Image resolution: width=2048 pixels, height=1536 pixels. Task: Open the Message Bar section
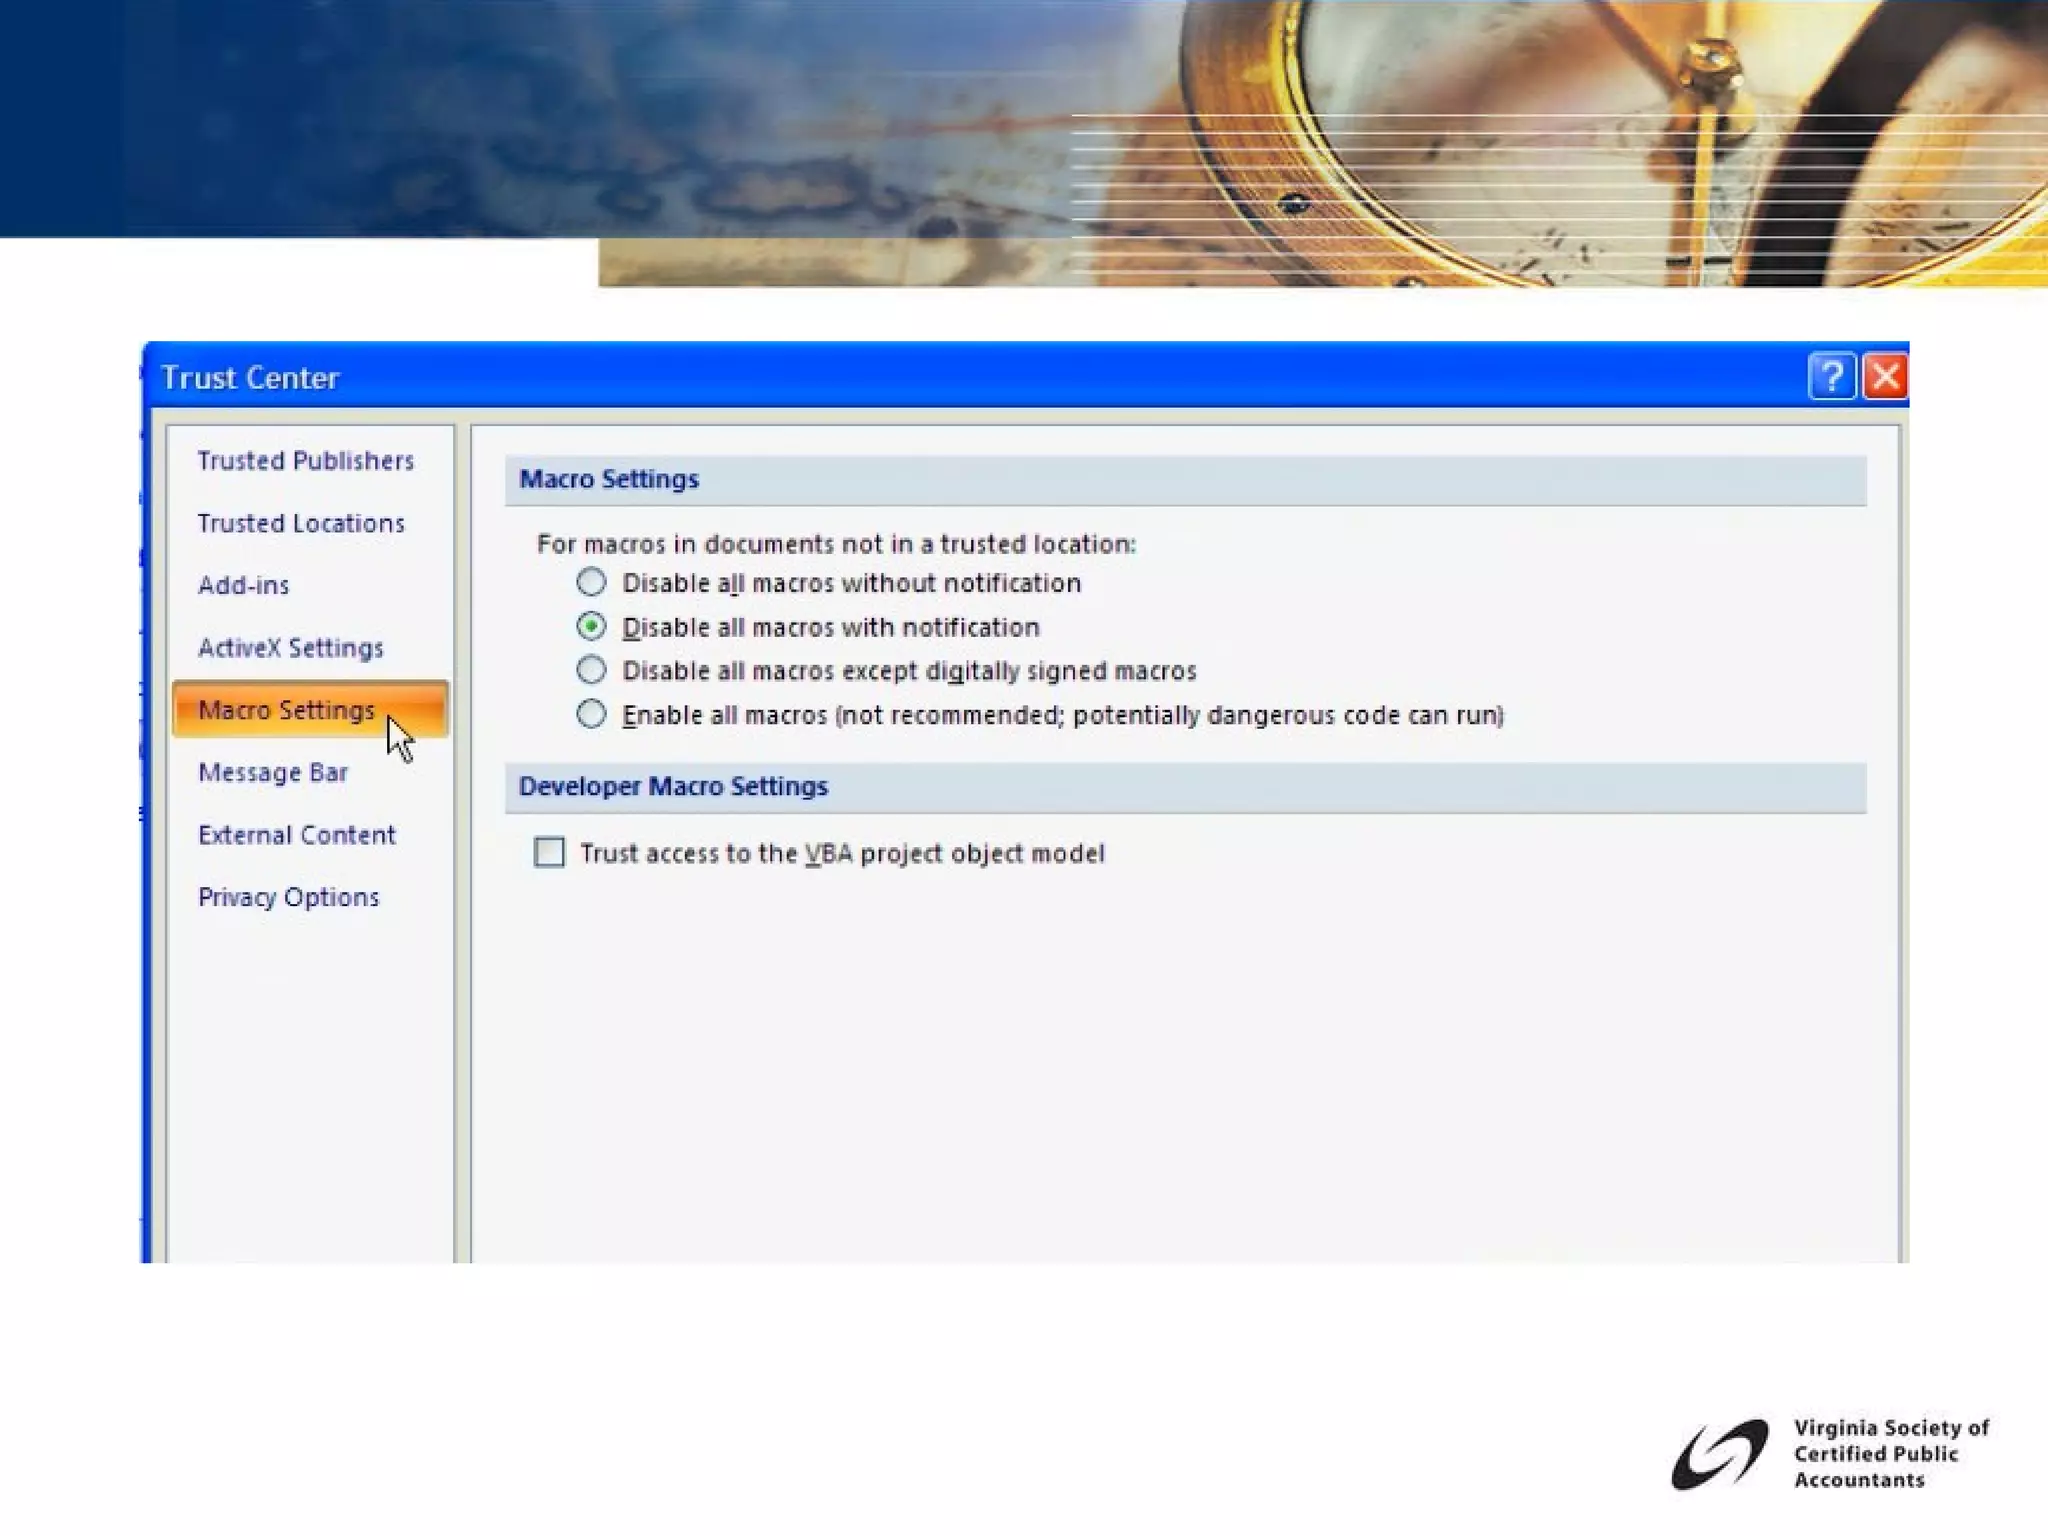(273, 772)
